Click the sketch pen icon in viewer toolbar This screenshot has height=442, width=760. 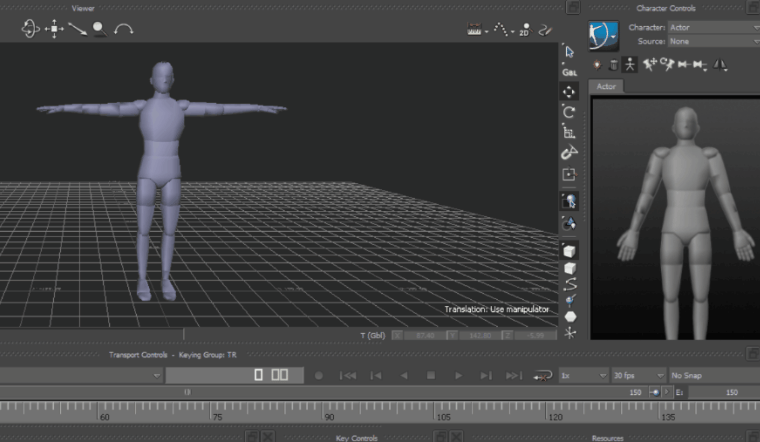(546, 30)
